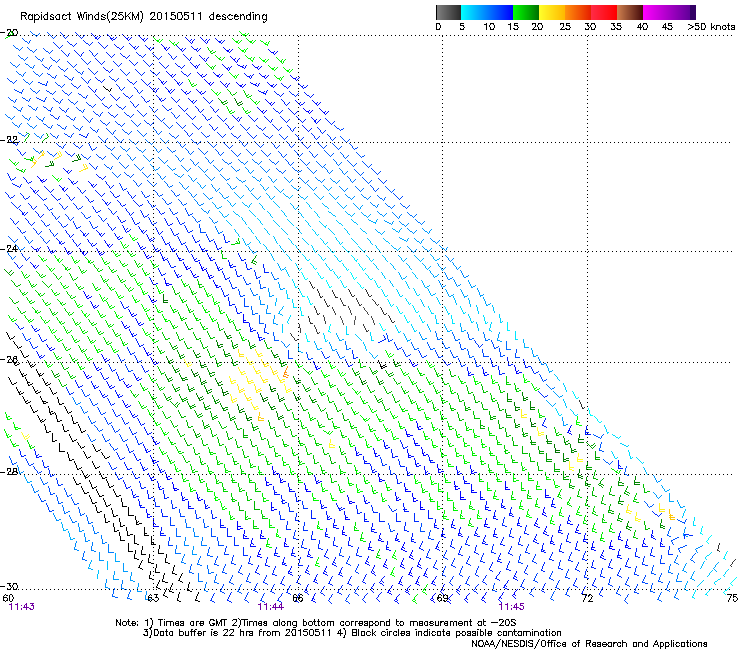
Task: Click the latitude label '-30'
Action: 9,586
